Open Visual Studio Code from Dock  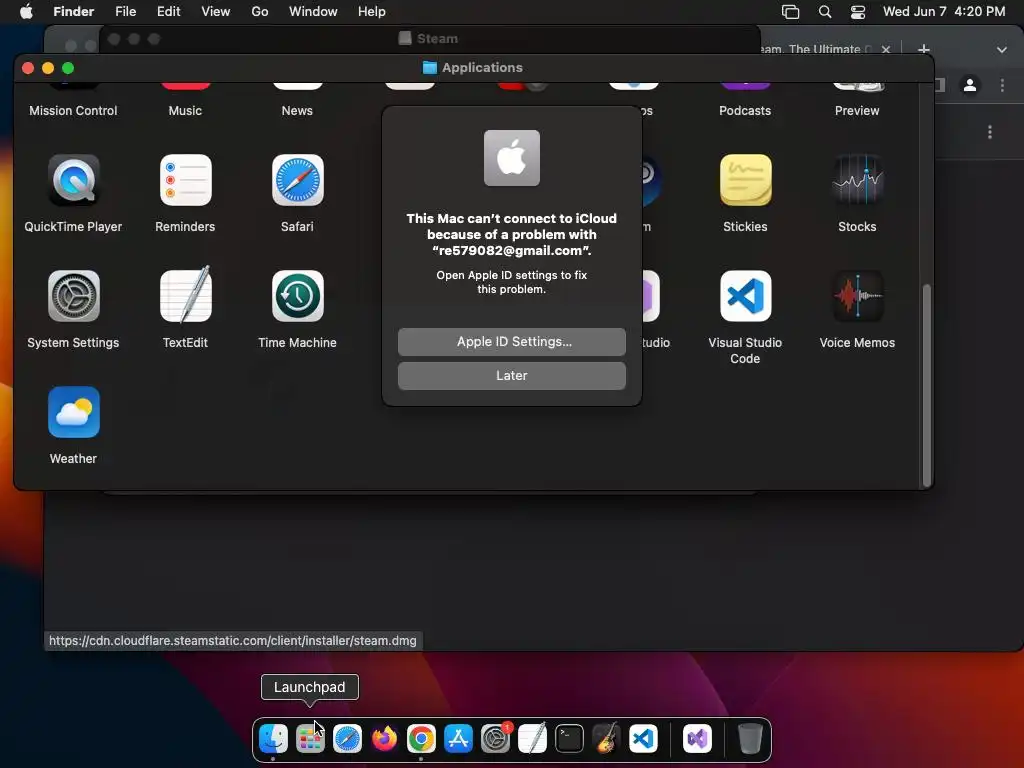coord(643,739)
